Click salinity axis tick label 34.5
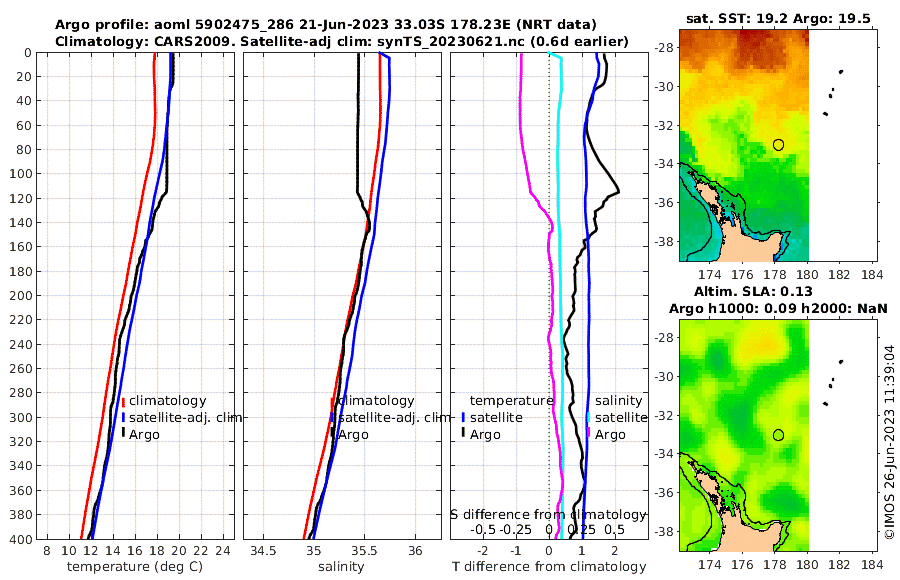 point(263,551)
